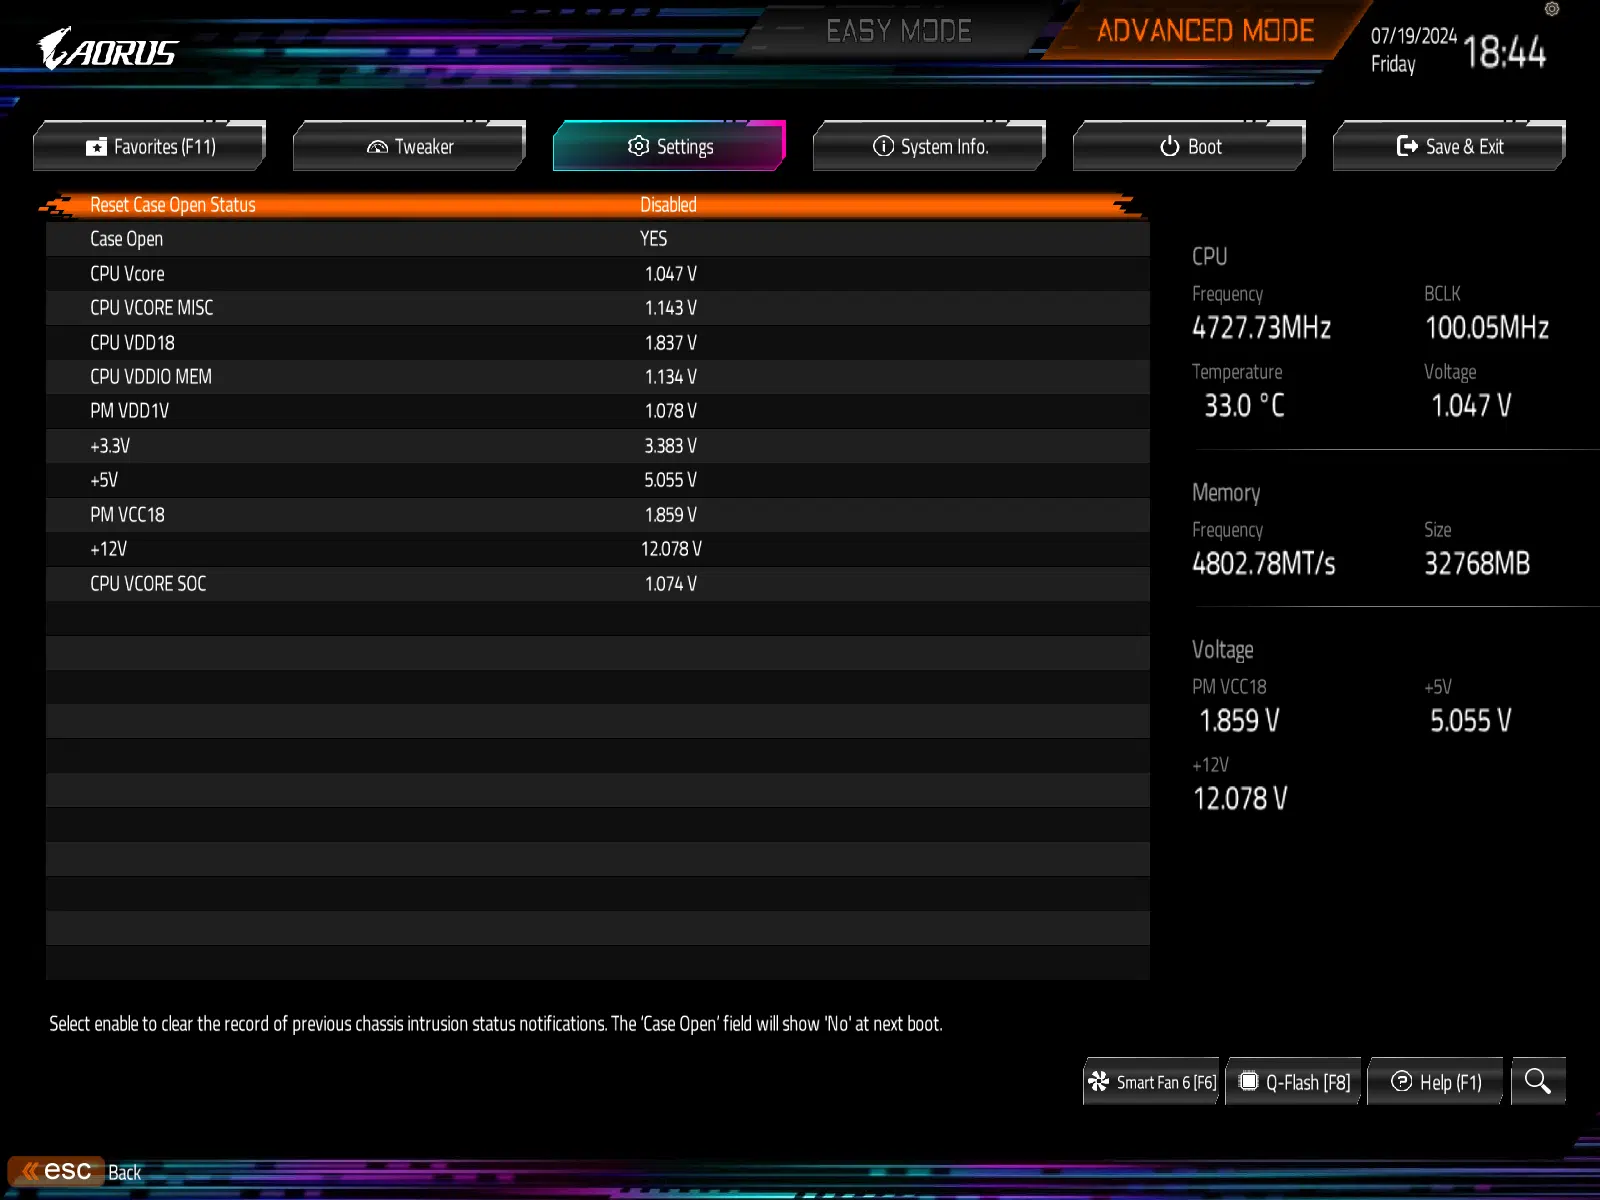Click the 1.074 V value
This screenshot has width=1600, height=1200.
click(x=670, y=584)
